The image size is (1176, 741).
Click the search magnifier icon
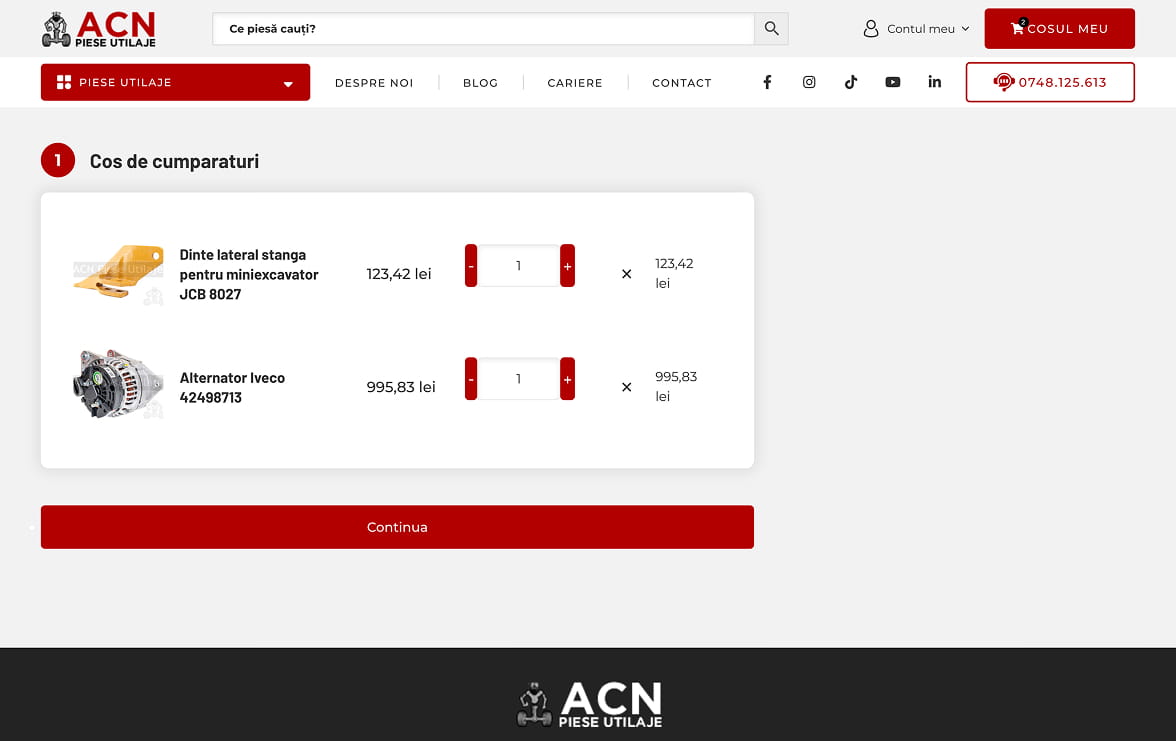click(x=771, y=29)
